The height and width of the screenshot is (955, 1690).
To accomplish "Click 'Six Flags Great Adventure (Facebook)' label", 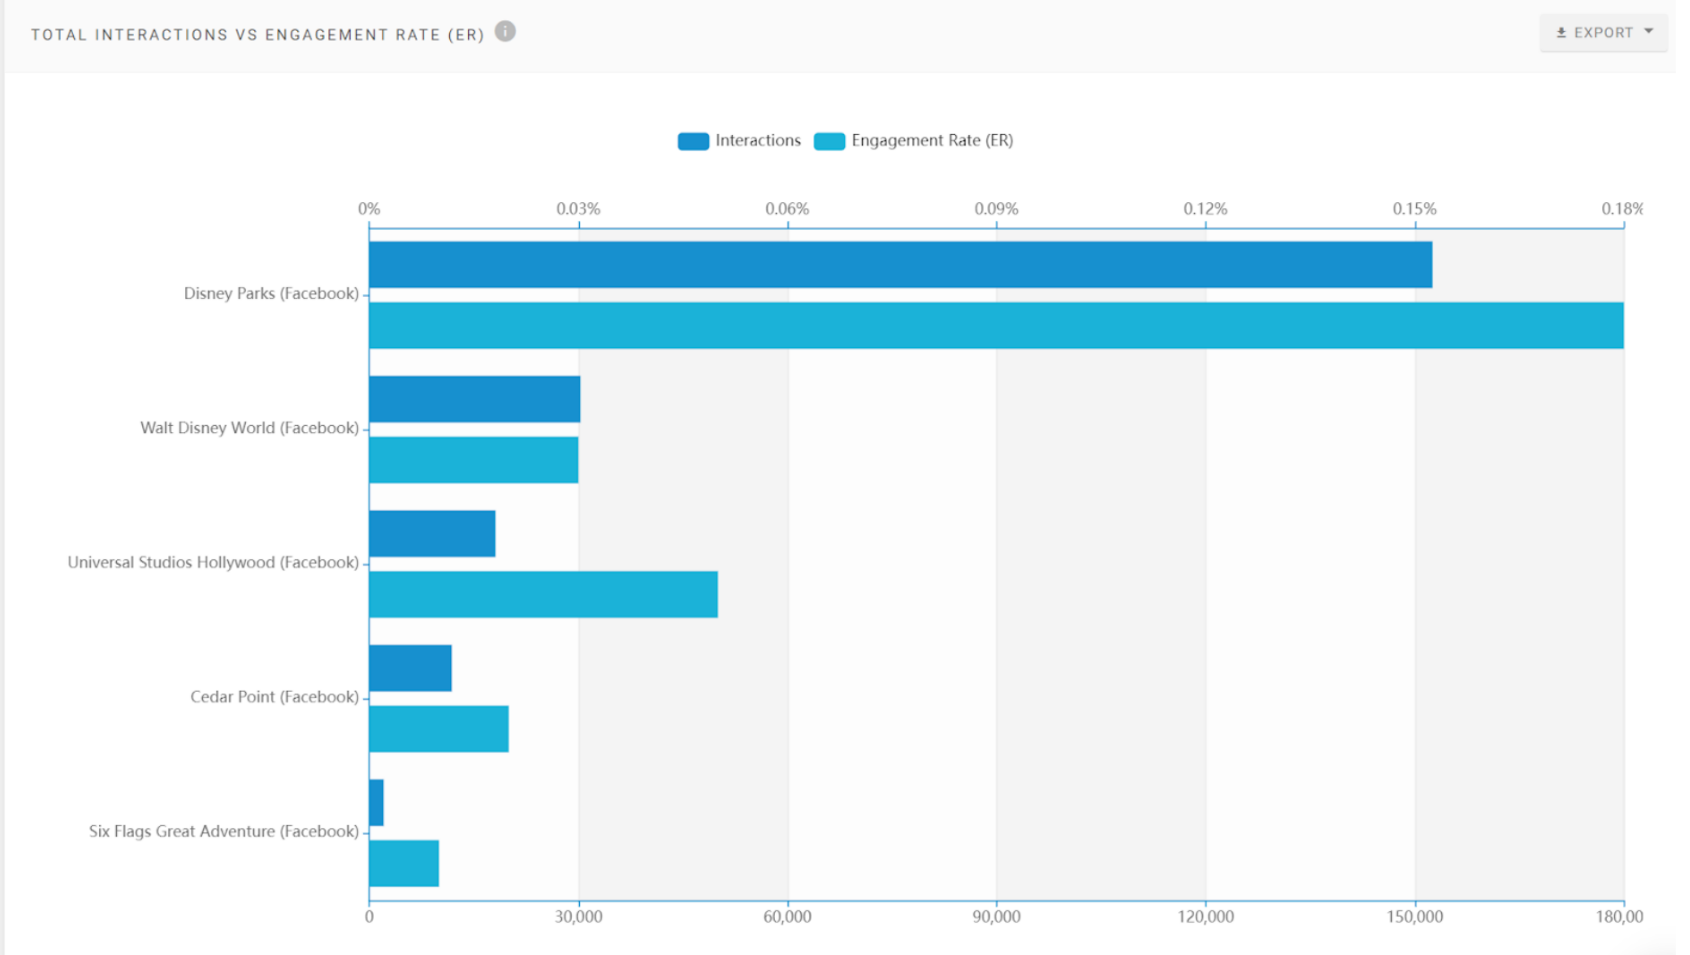I will pyautogui.click(x=224, y=831).
